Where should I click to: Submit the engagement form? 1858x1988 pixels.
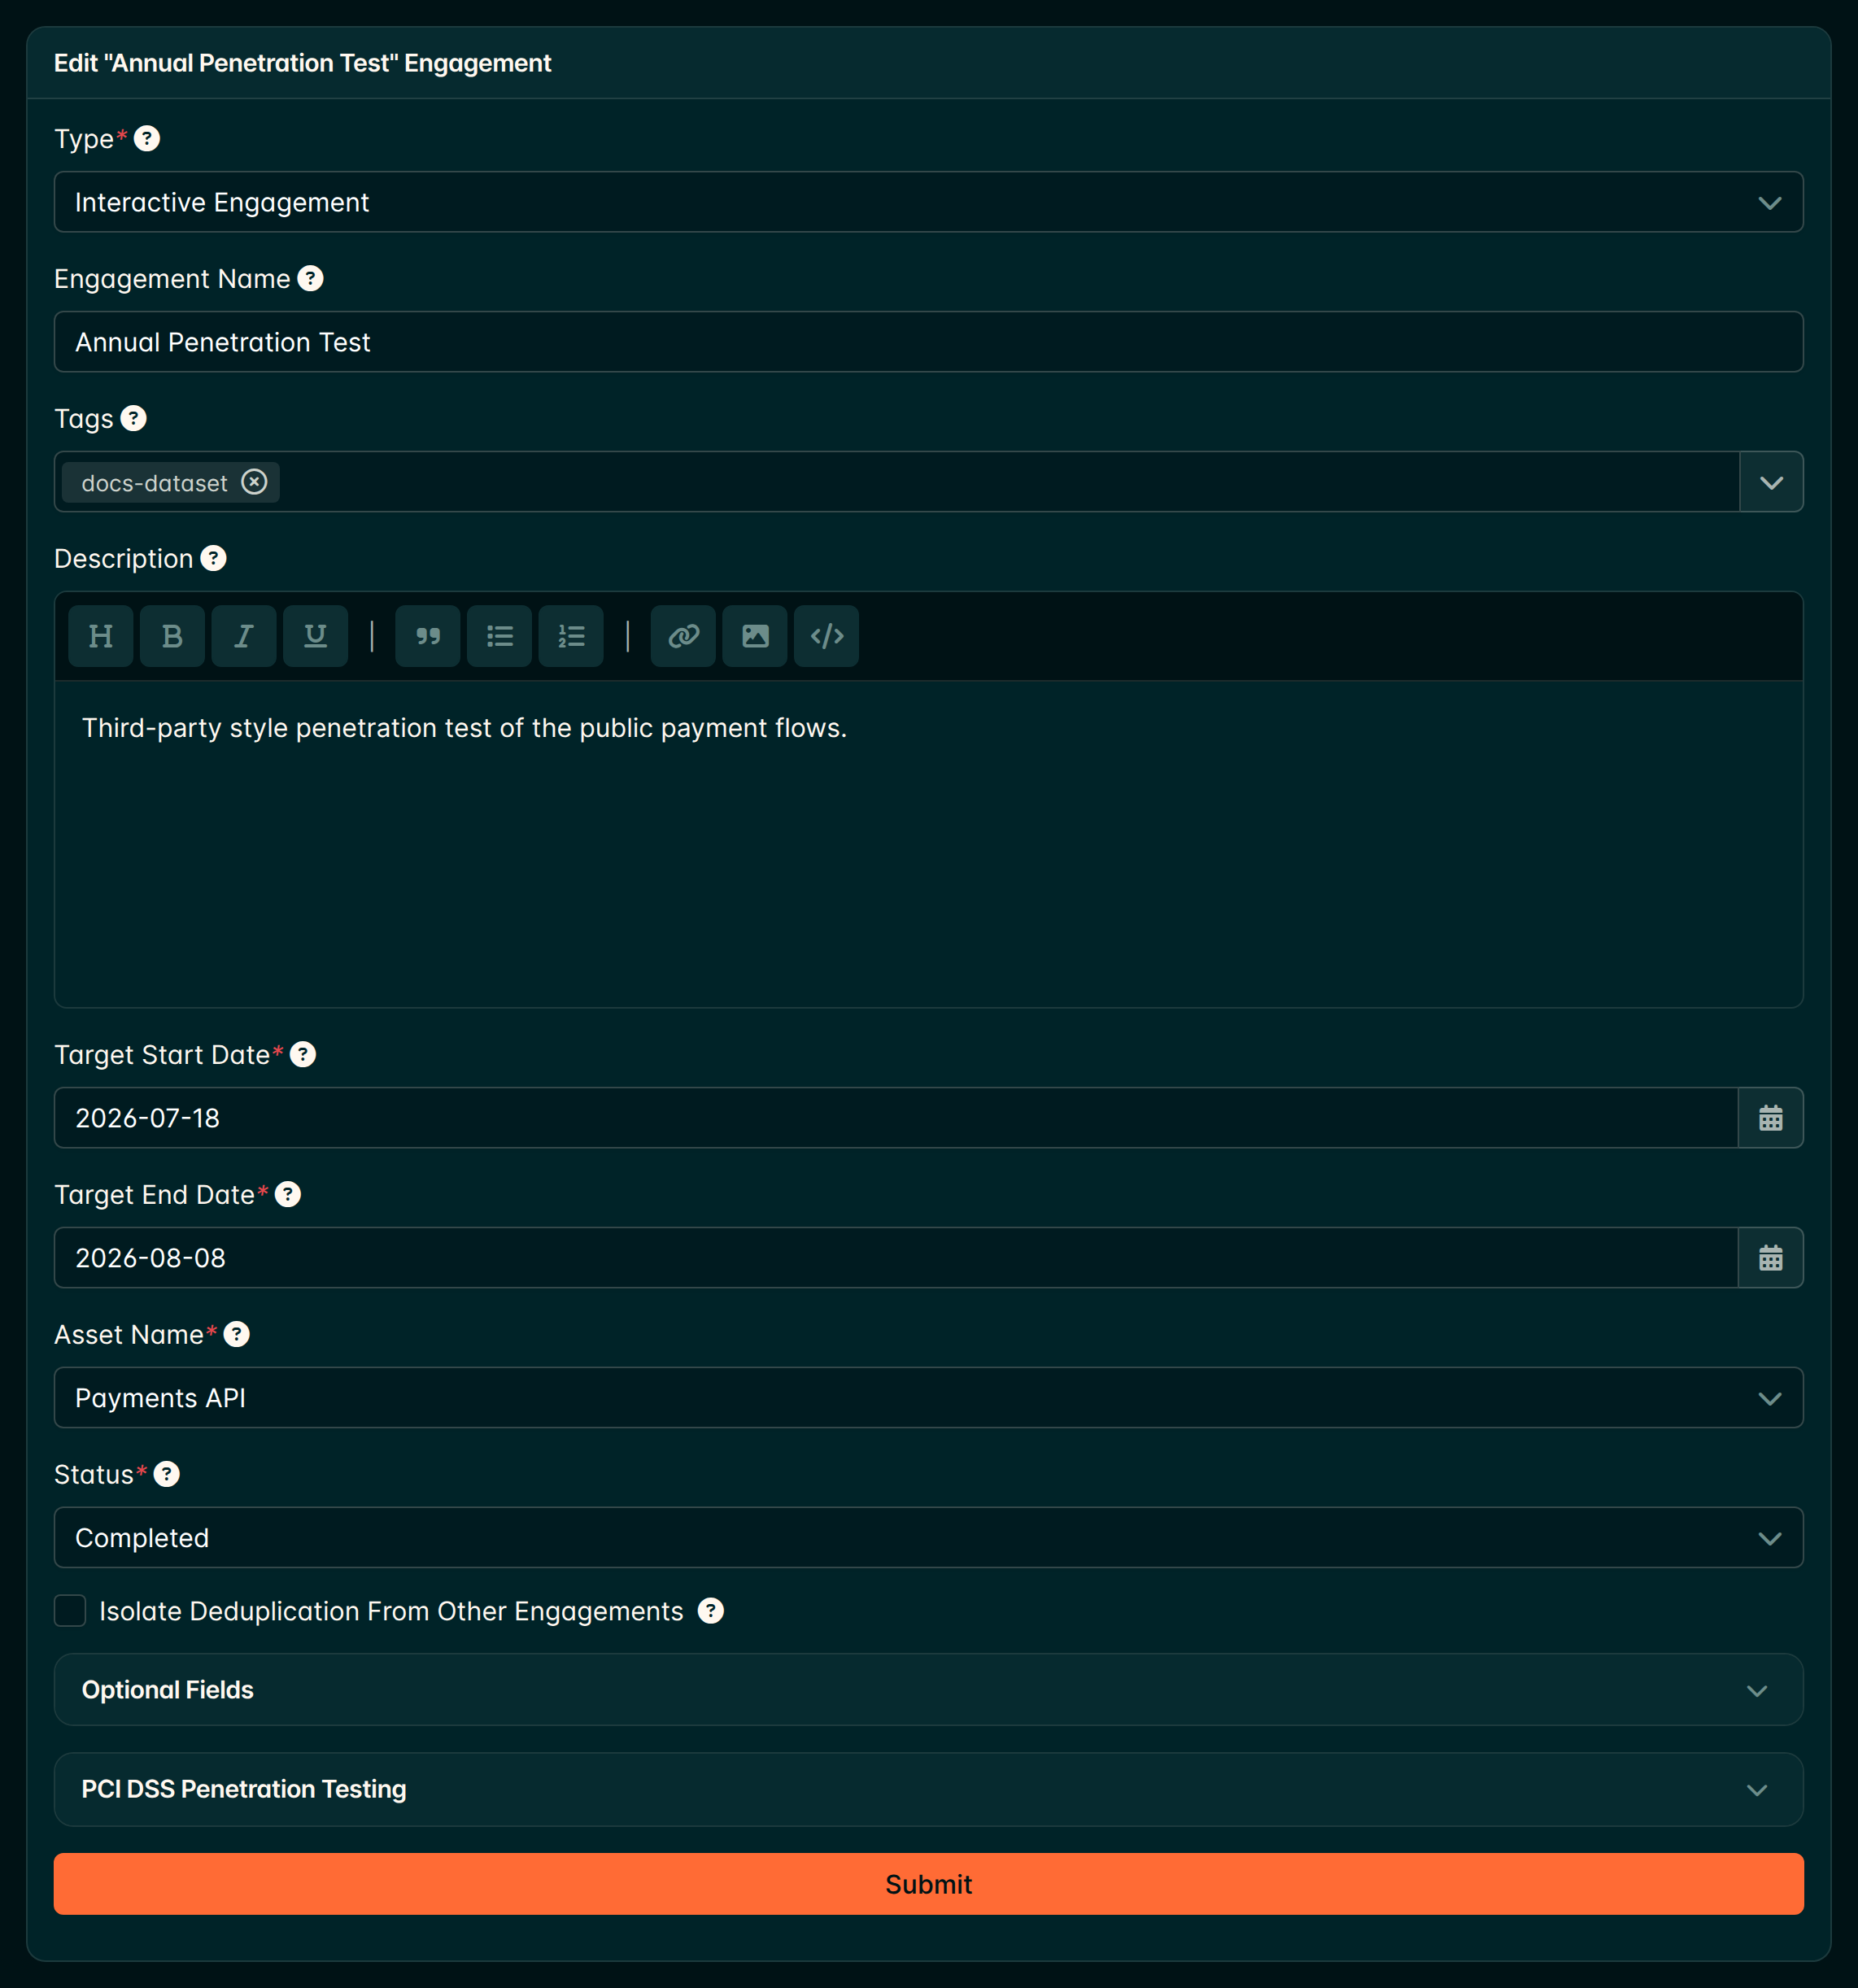click(928, 1884)
